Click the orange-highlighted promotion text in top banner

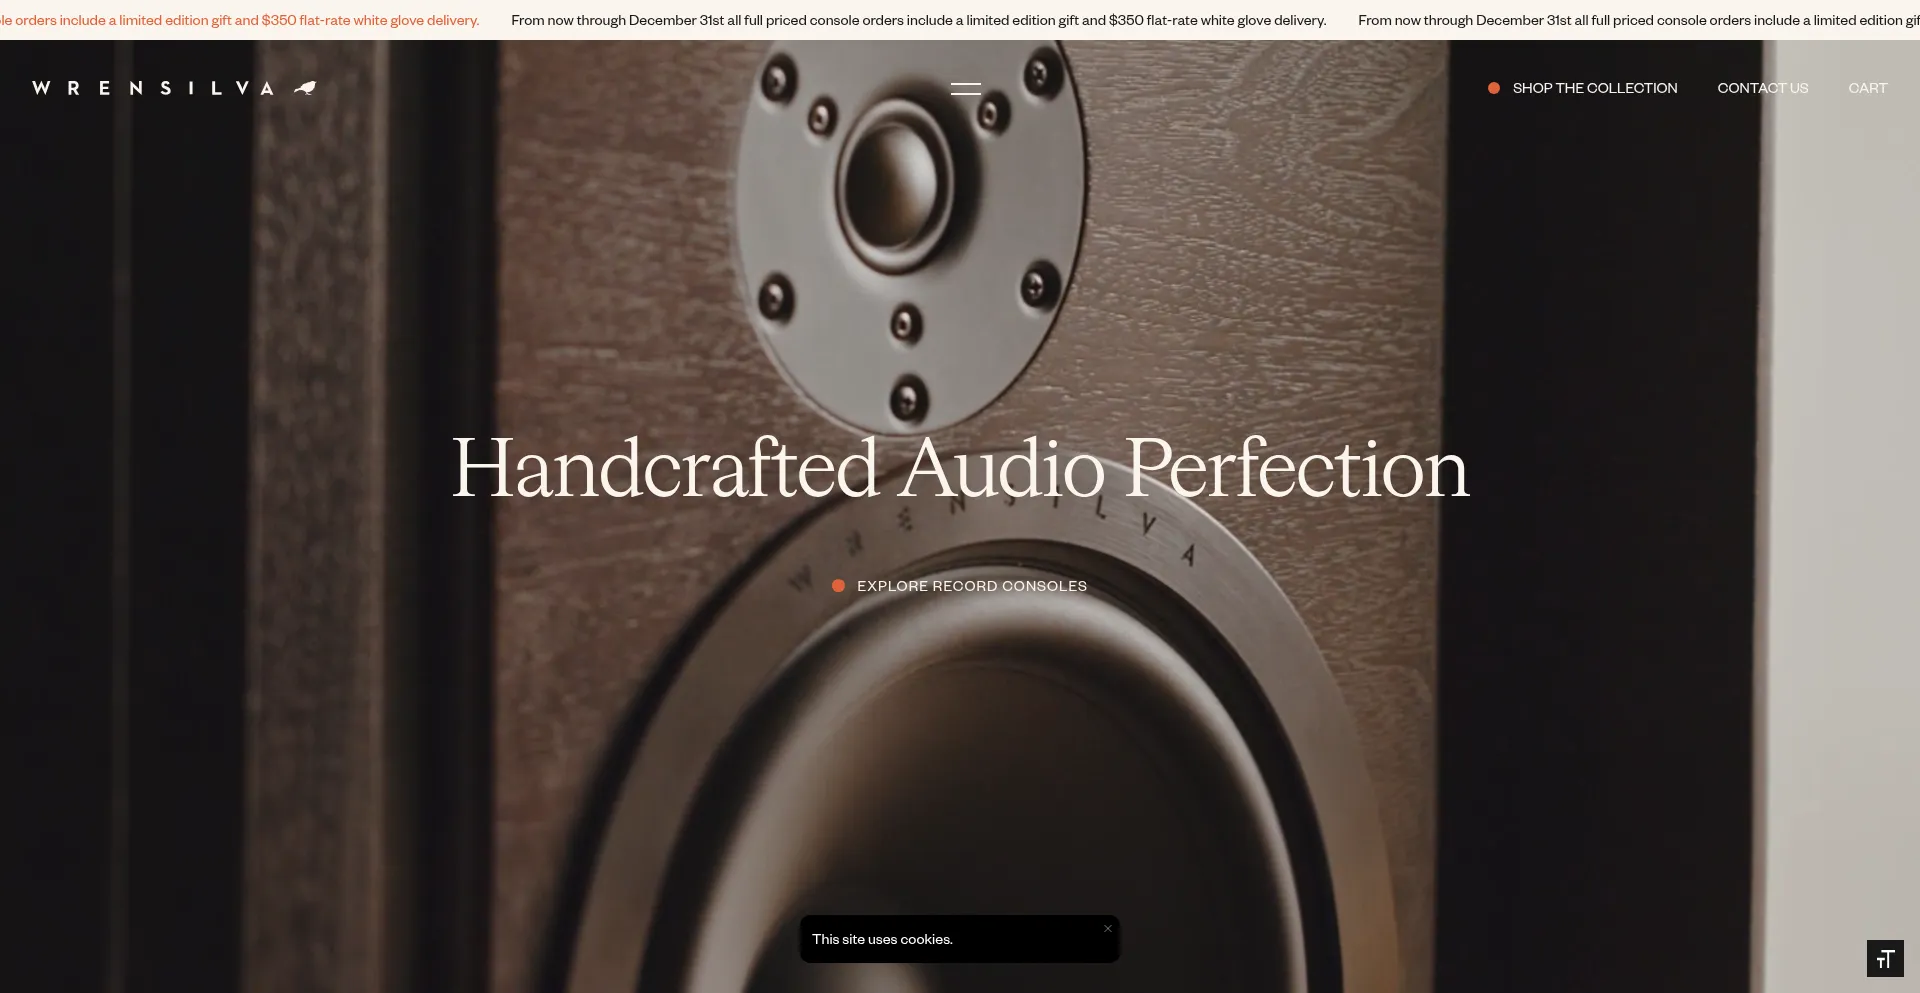point(240,20)
